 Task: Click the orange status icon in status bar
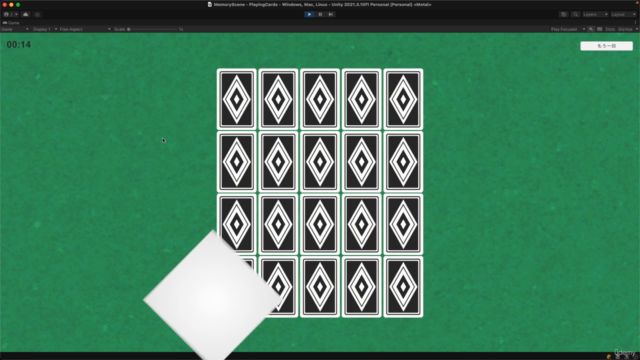tap(609, 356)
